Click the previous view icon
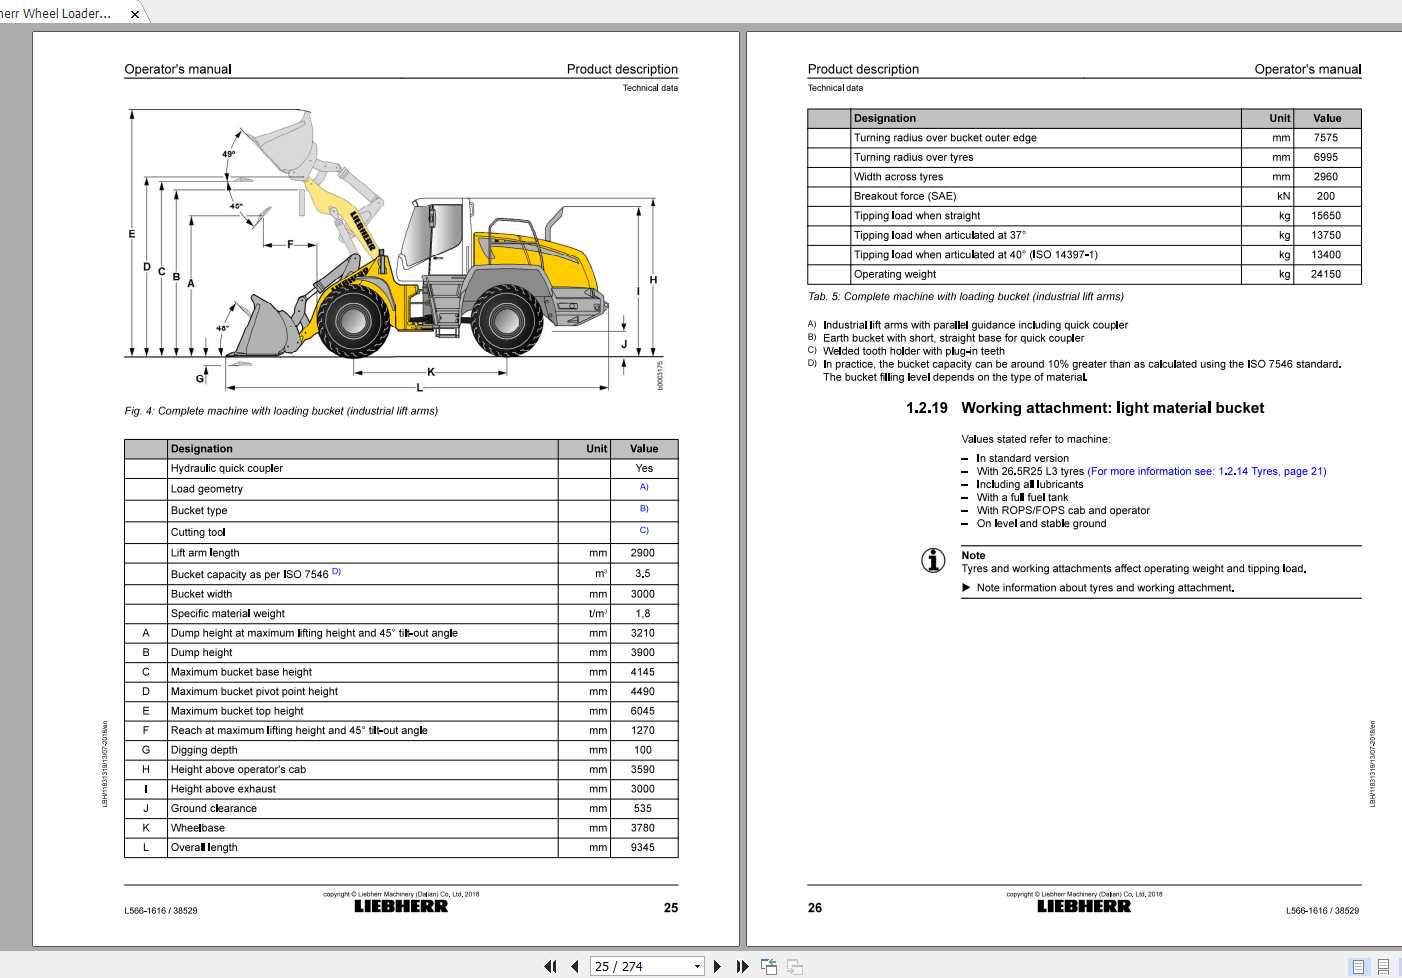 tap(769, 966)
